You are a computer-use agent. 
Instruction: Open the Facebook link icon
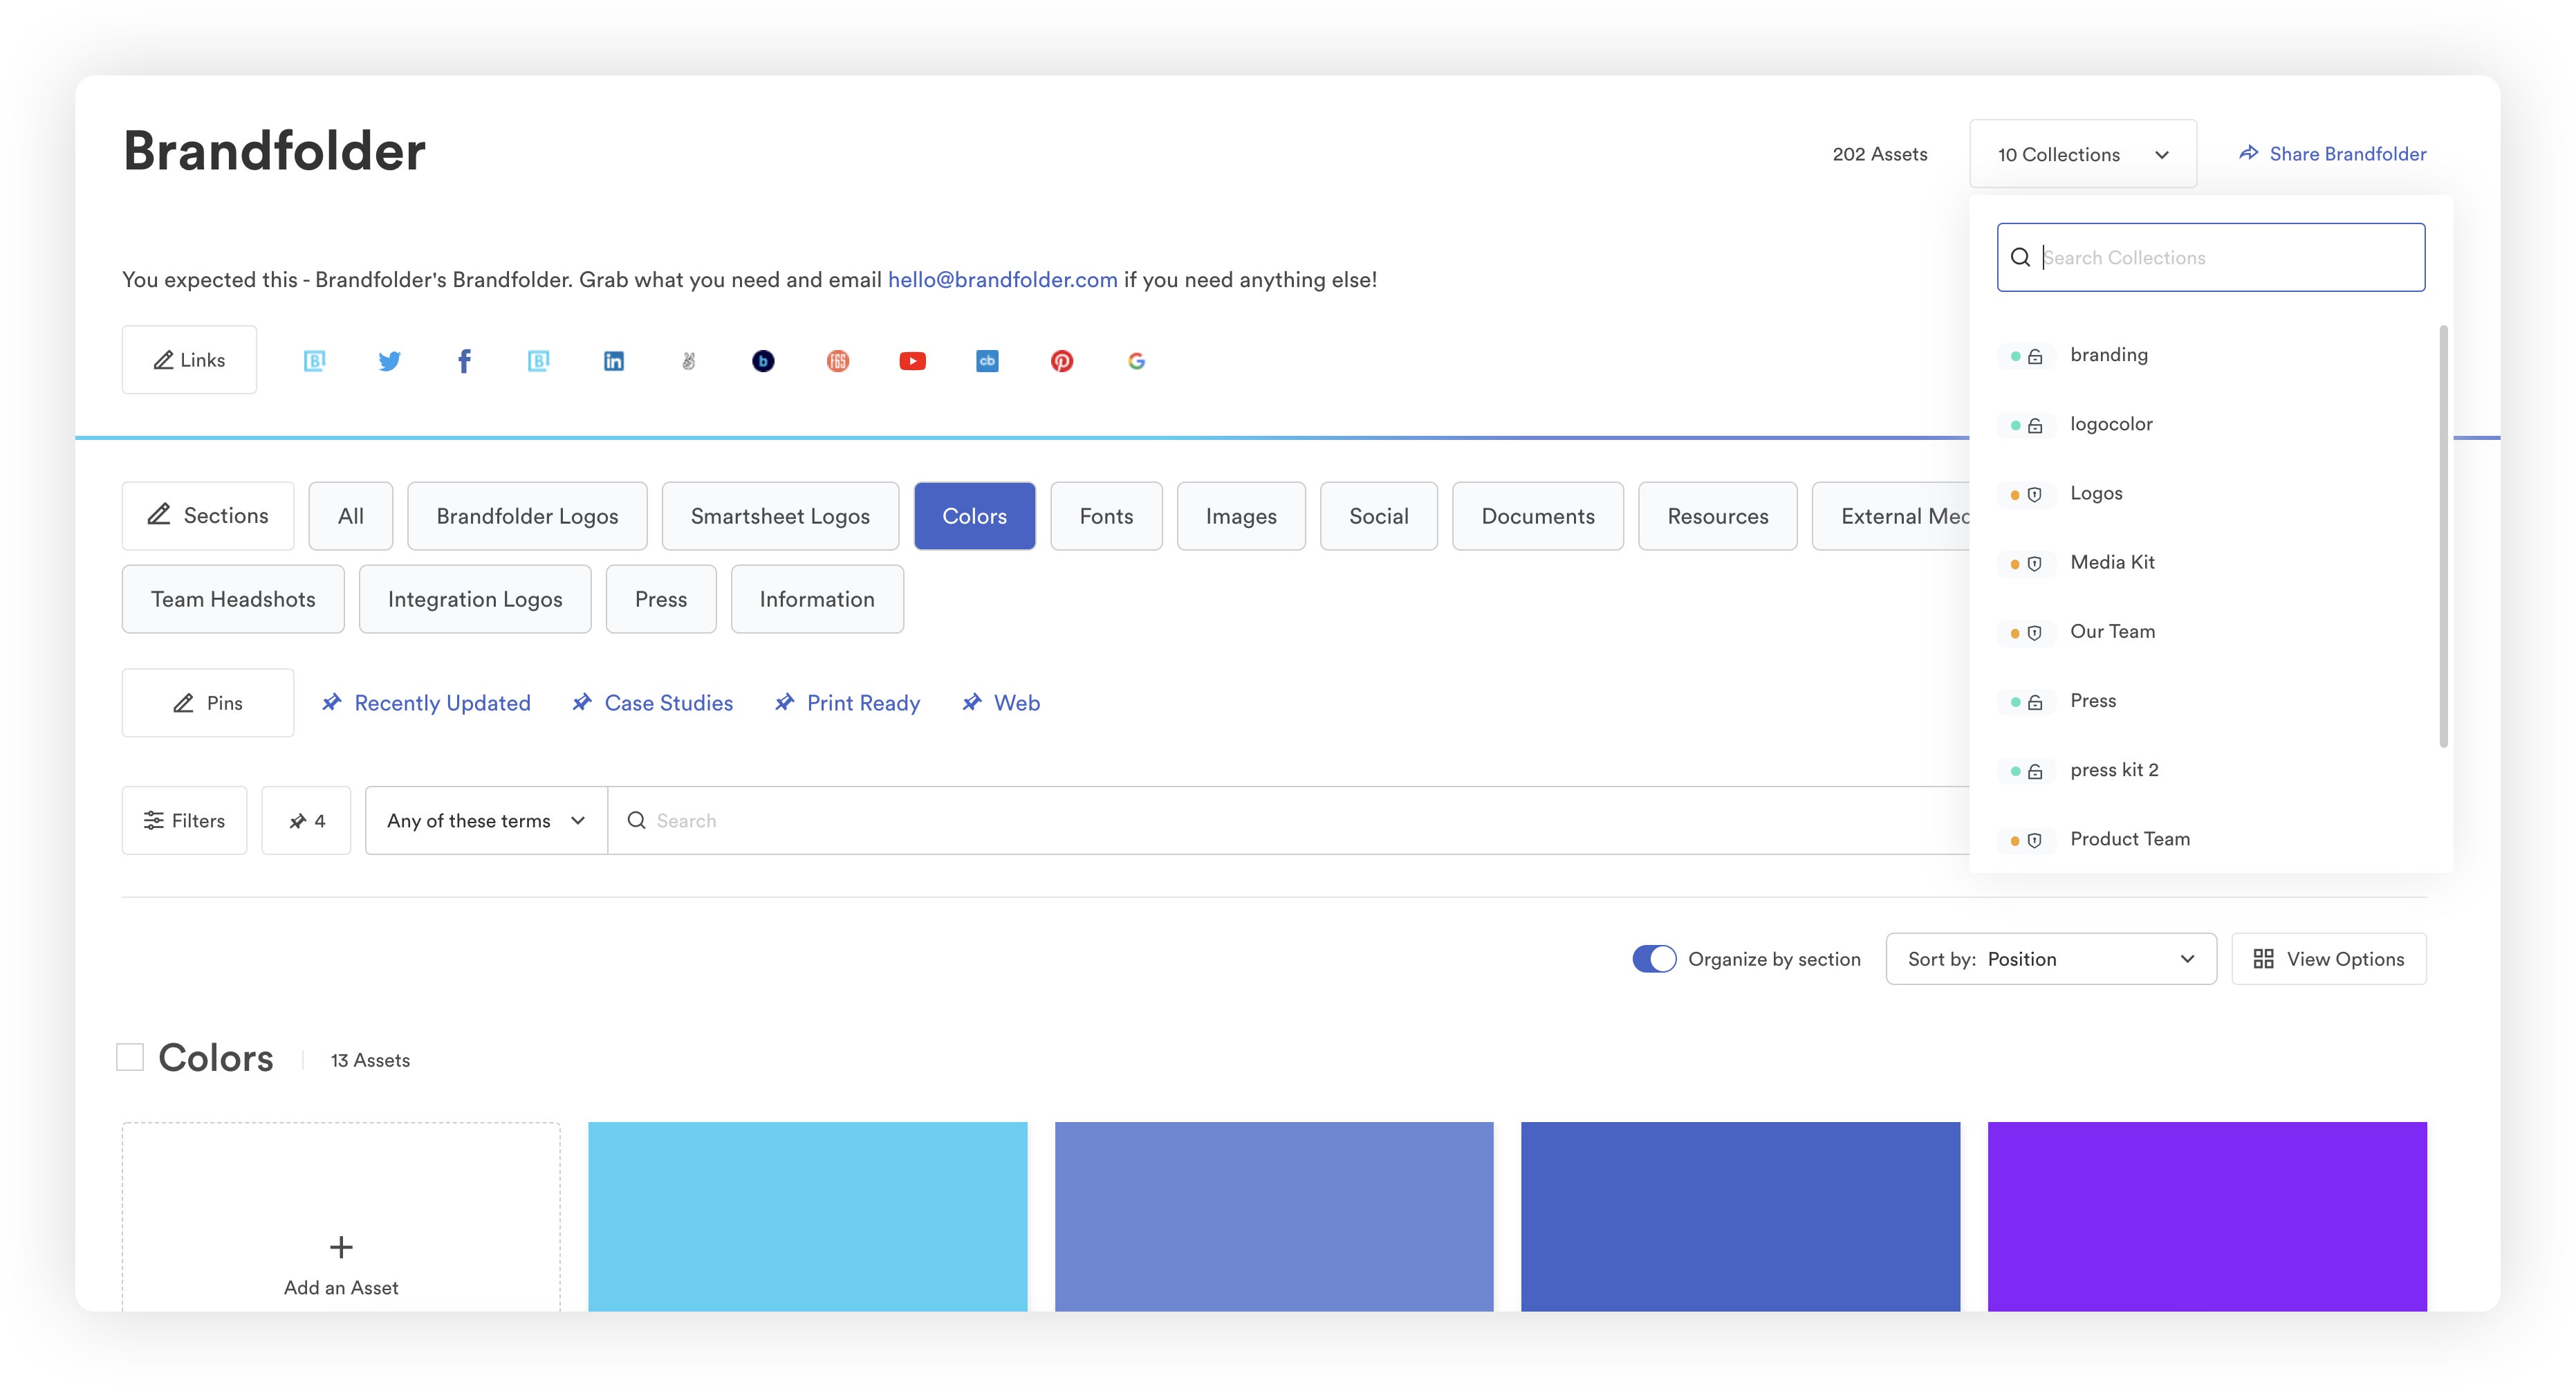tap(464, 361)
